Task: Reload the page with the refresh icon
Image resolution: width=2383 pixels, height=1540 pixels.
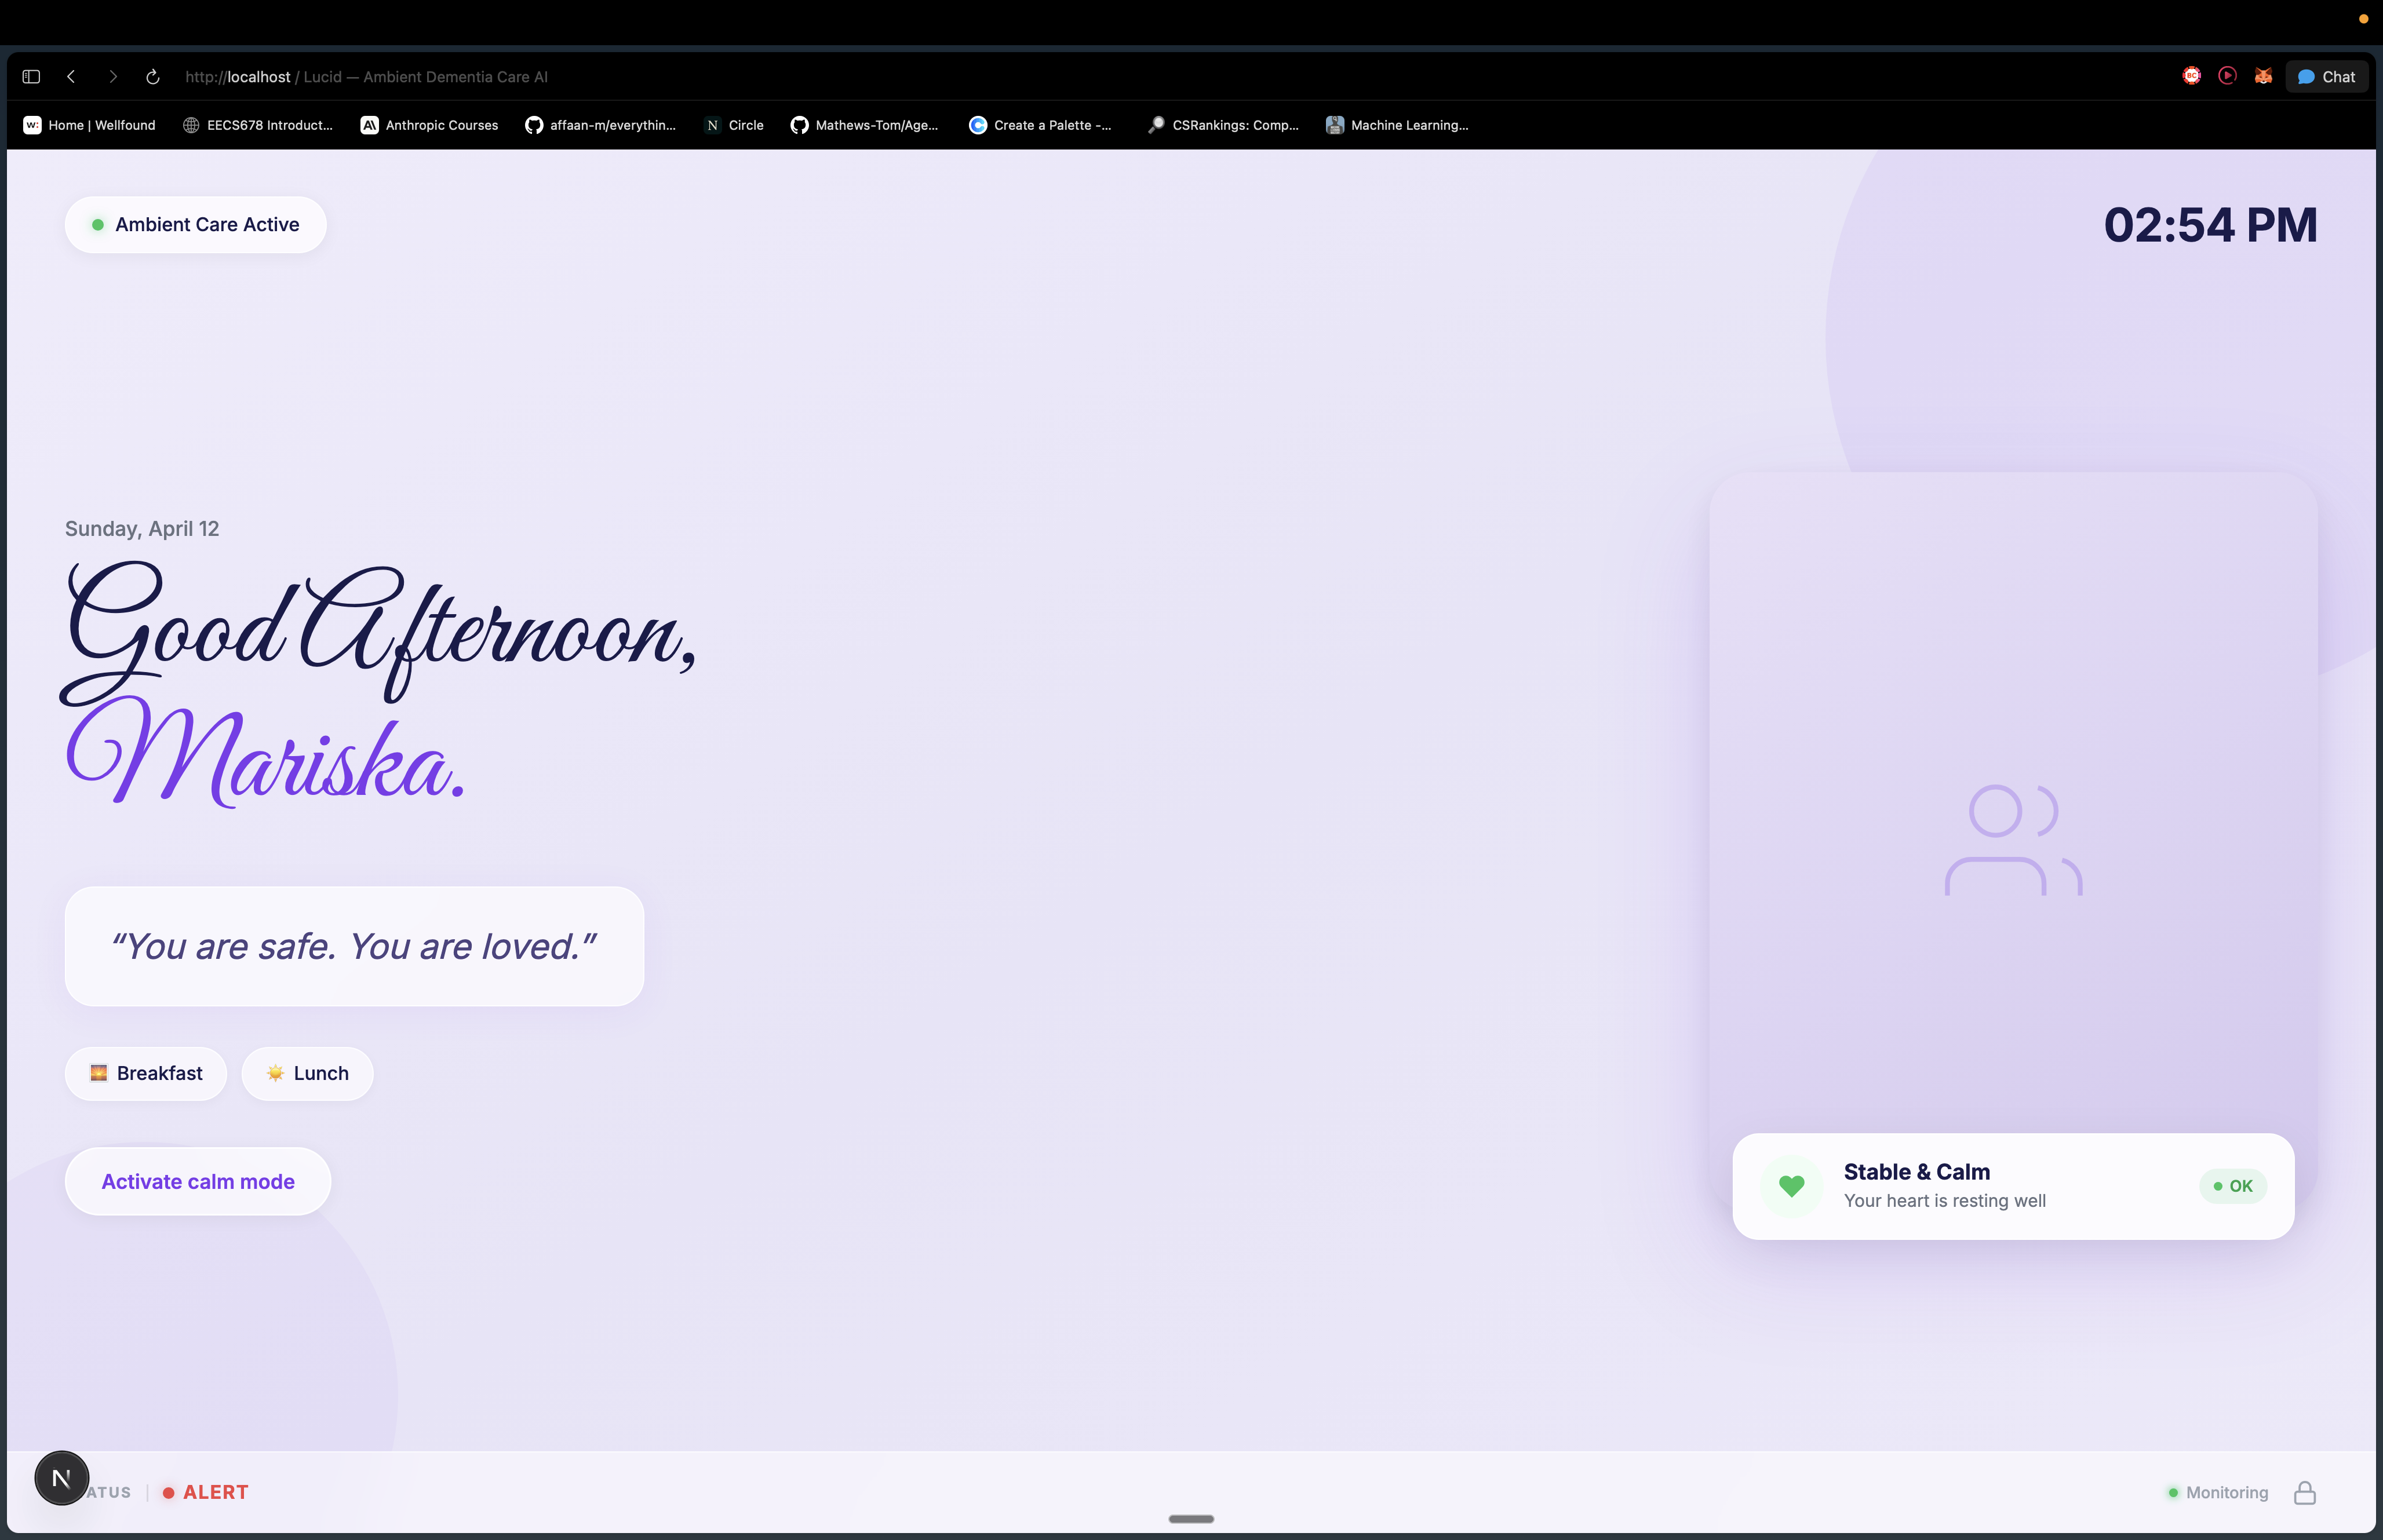Action: point(153,77)
